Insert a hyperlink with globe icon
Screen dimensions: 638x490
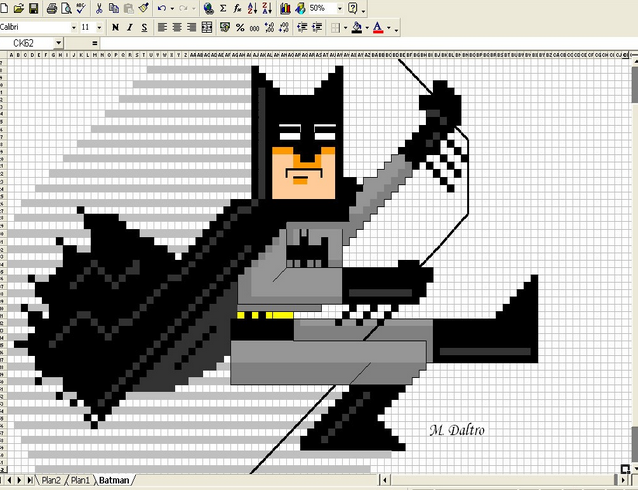[x=208, y=8]
